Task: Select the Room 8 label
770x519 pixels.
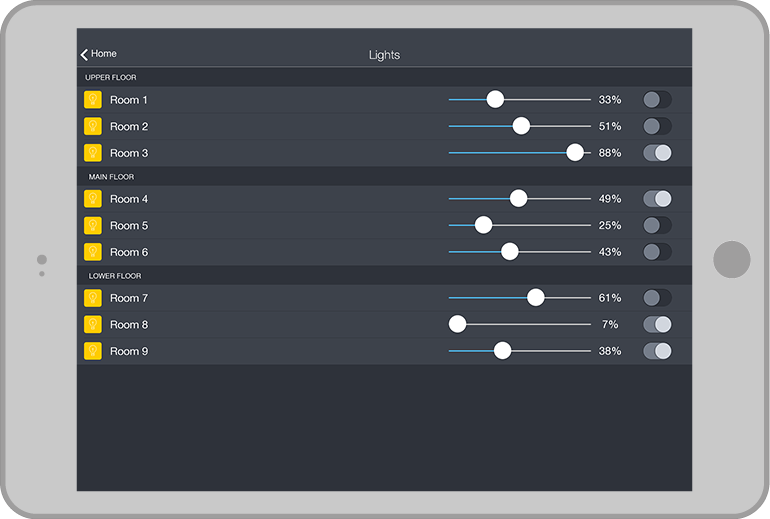Action: click(x=129, y=324)
